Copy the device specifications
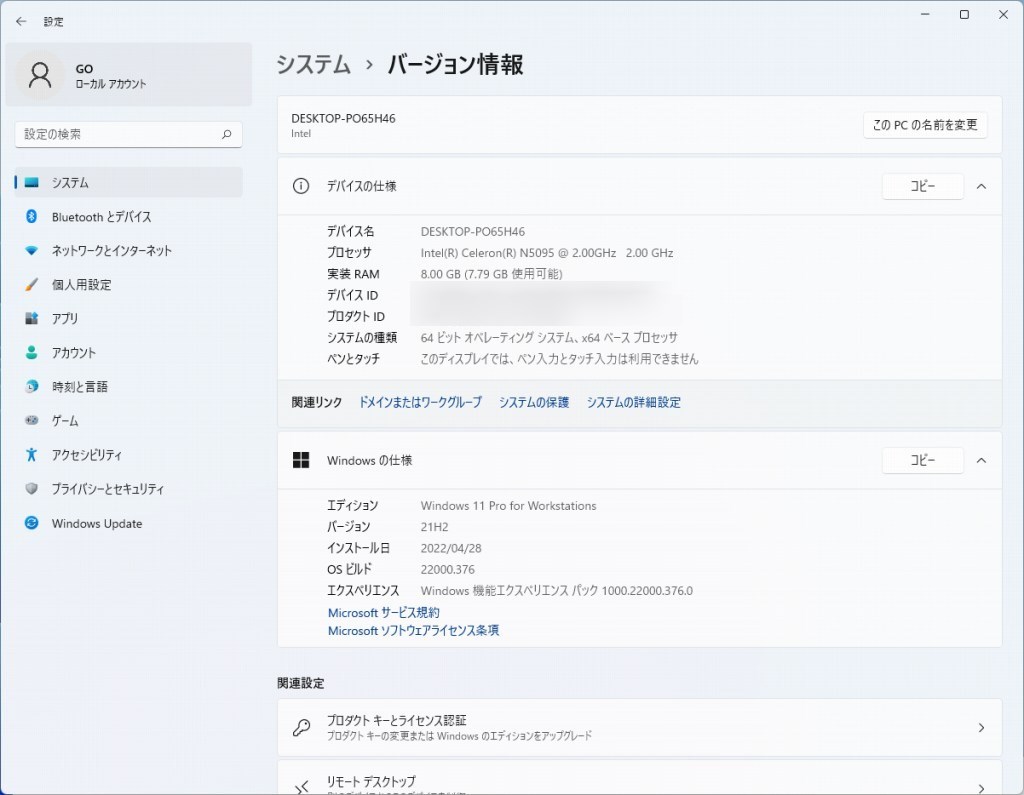This screenshot has width=1024, height=795. (x=922, y=186)
